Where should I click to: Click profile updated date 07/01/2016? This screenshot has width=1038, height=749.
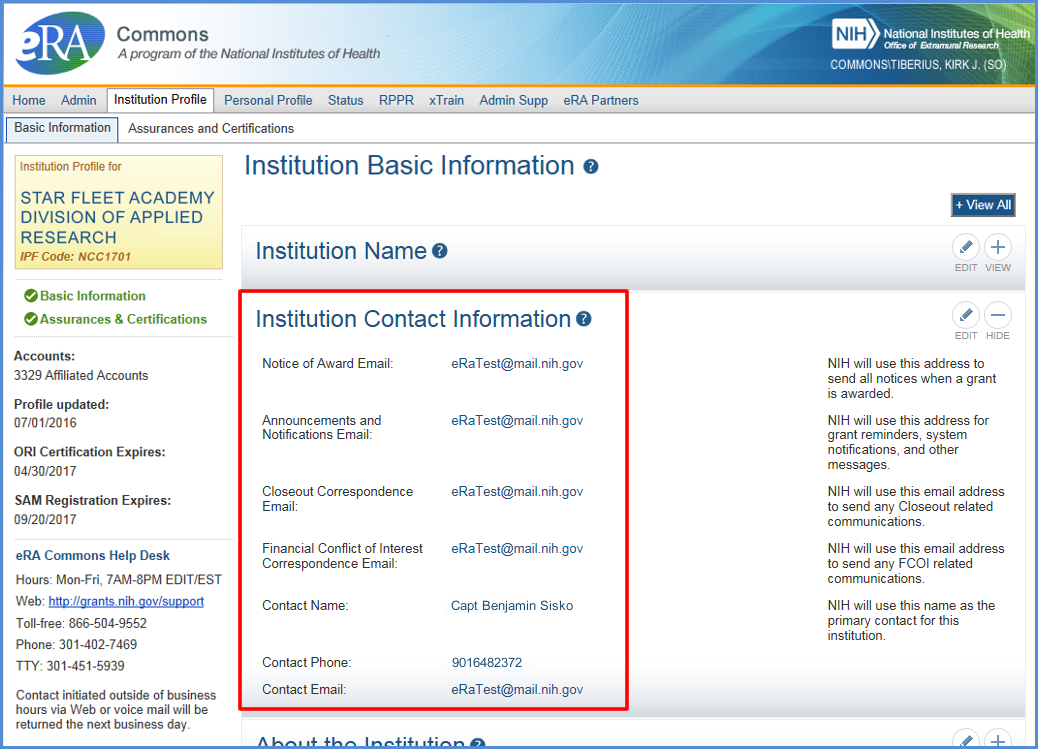[x=45, y=423]
